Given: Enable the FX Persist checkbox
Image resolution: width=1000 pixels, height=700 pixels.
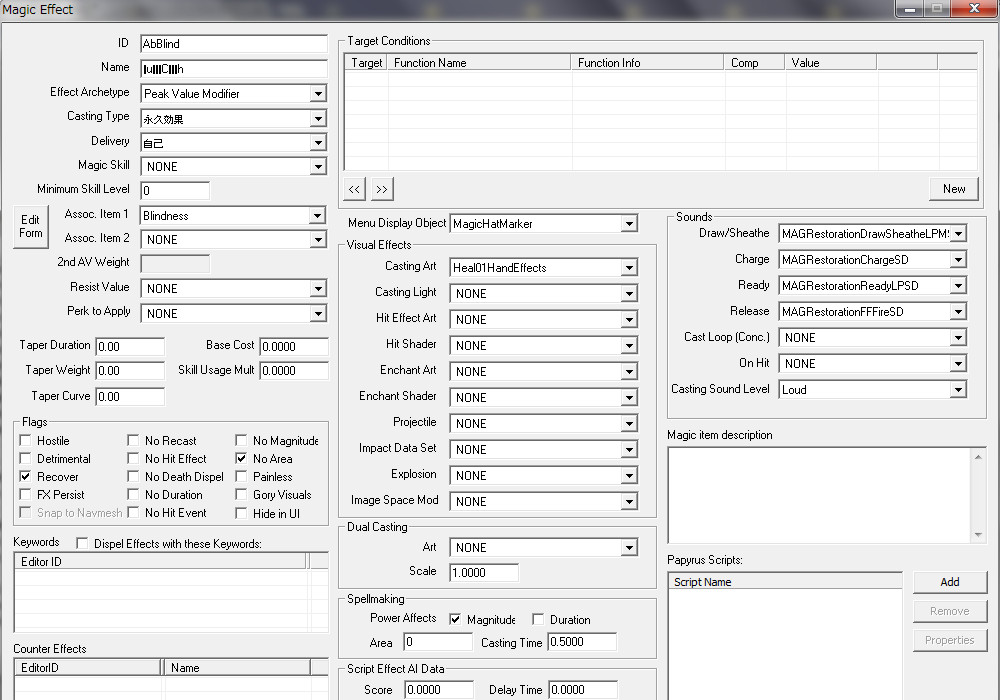Looking at the screenshot, I should click(x=26, y=494).
